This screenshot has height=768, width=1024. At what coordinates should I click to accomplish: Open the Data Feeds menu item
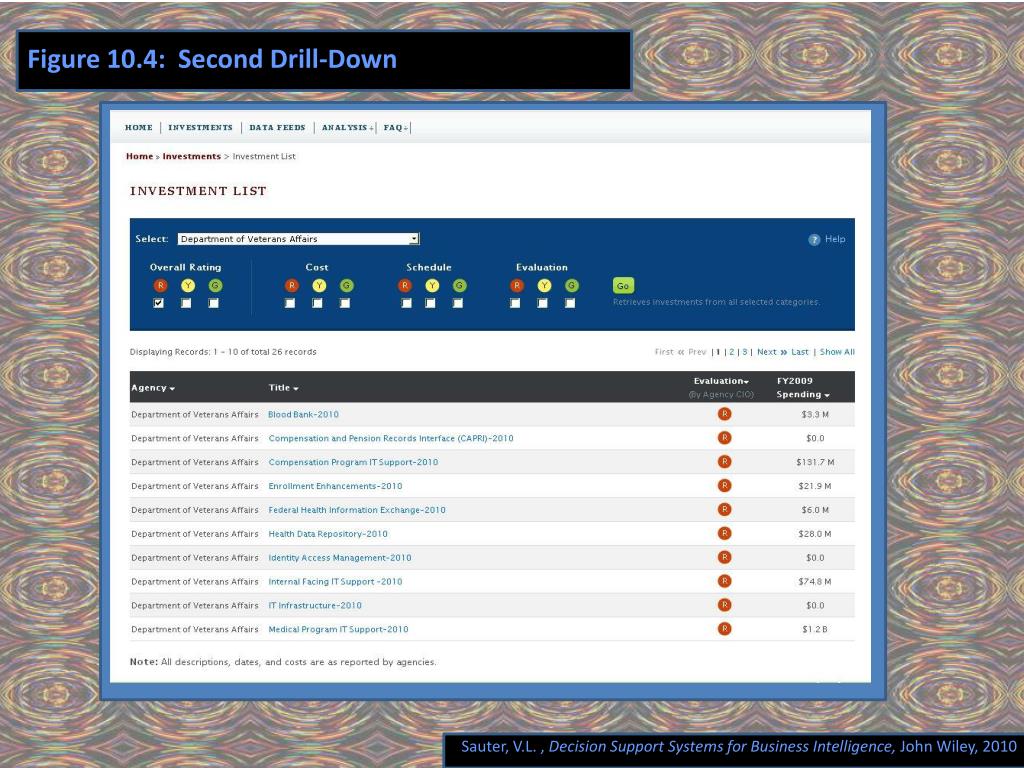click(277, 128)
